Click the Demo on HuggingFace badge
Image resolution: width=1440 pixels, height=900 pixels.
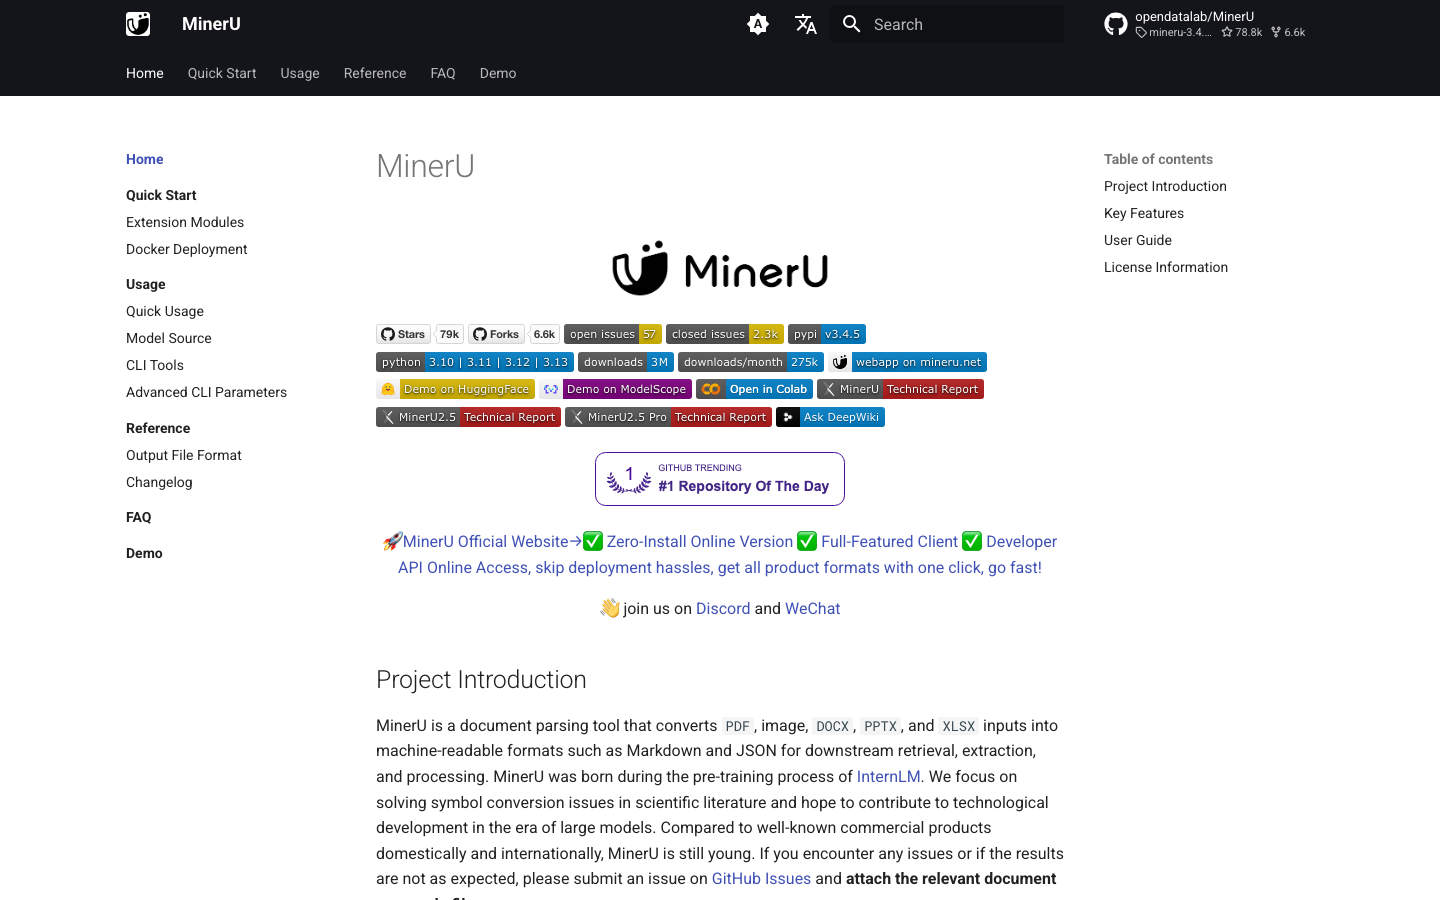point(455,389)
